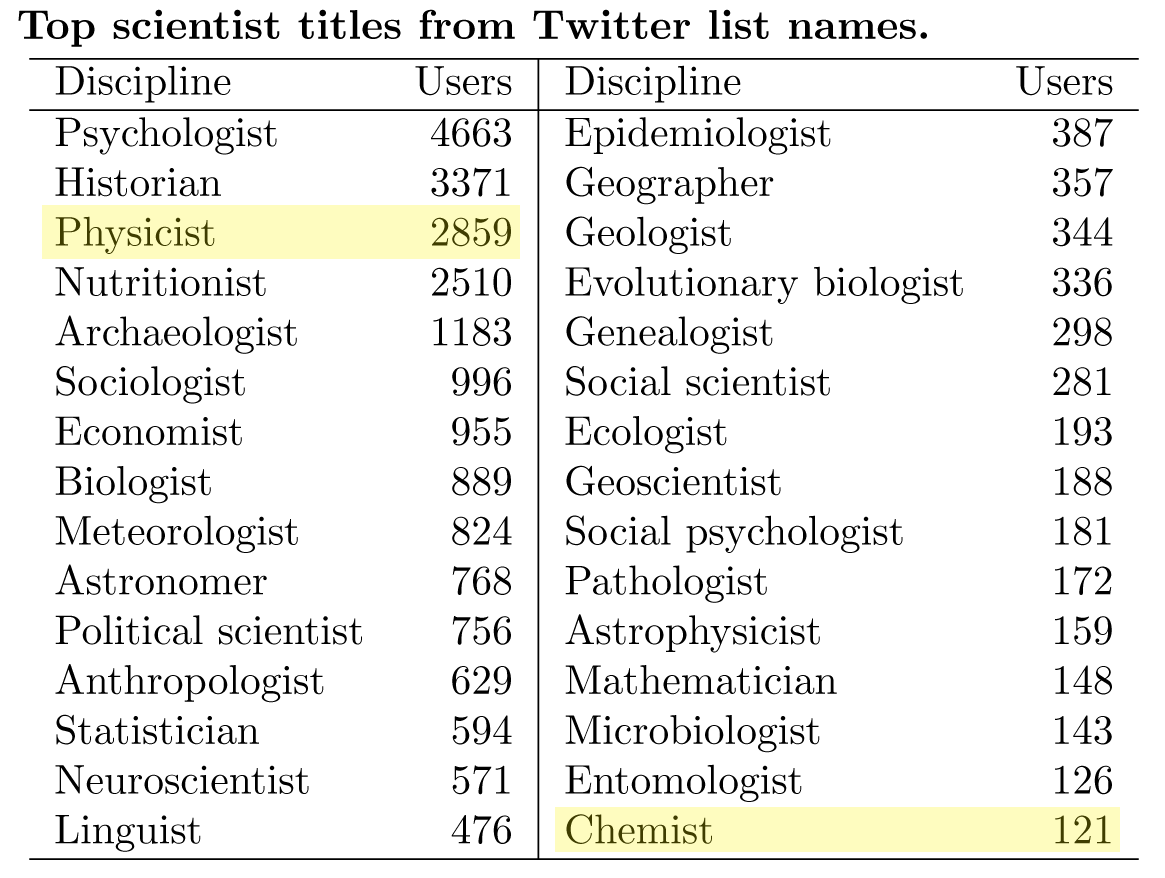Click the Entomologist count of 126
Image resolution: width=1165 pixels, height=878 pixels.
[1082, 781]
